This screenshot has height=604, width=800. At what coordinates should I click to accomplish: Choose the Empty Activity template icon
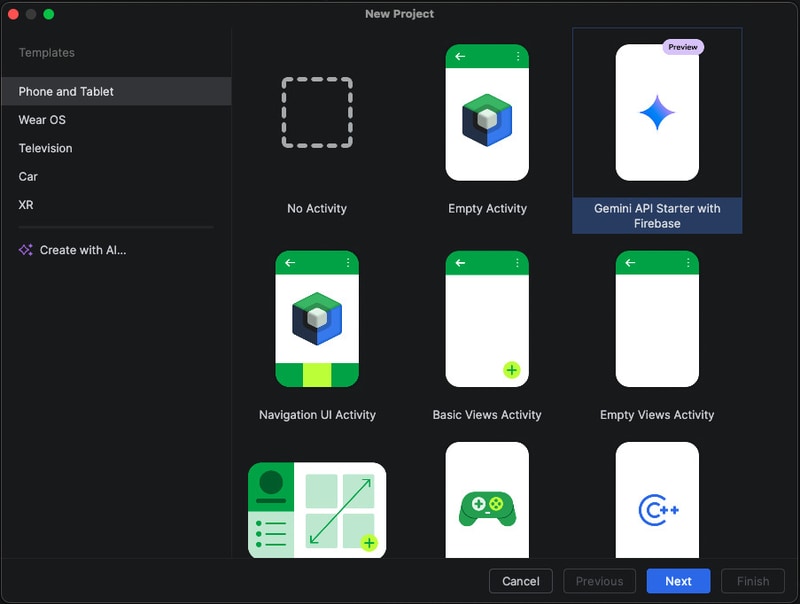point(487,113)
